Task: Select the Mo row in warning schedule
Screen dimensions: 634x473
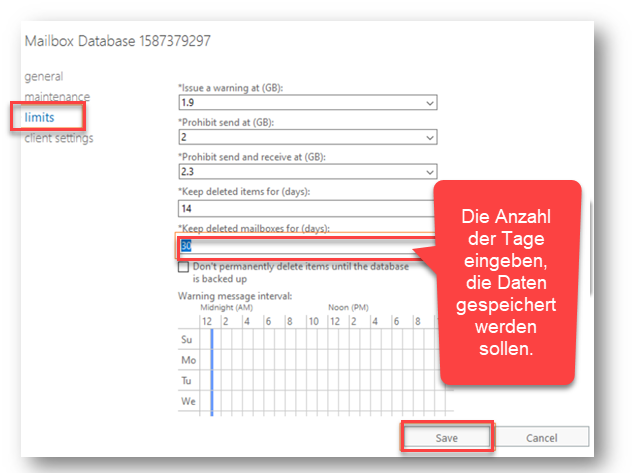Action: click(x=188, y=360)
